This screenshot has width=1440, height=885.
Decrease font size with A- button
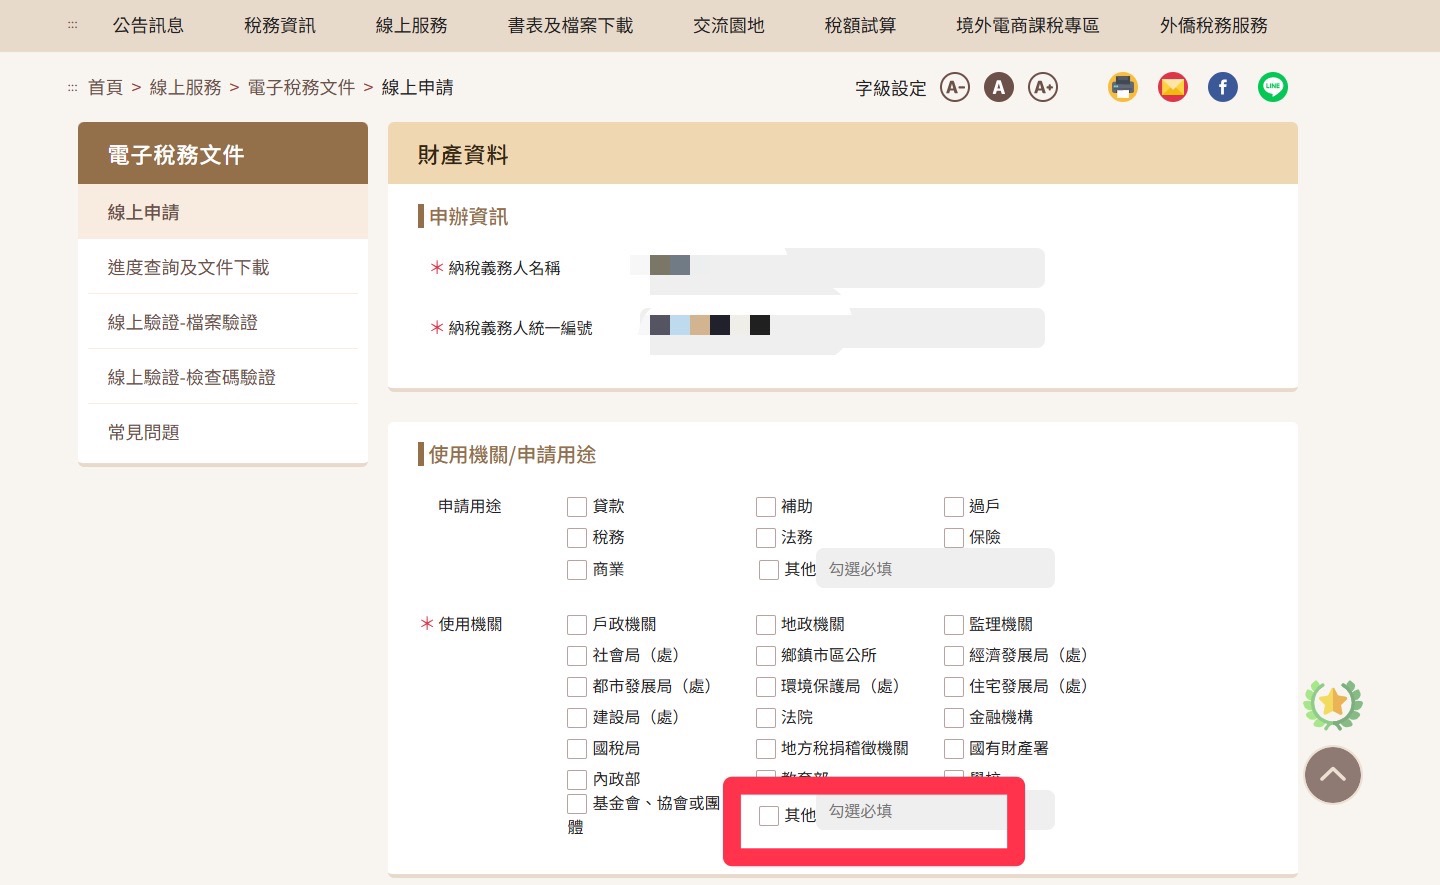[955, 88]
